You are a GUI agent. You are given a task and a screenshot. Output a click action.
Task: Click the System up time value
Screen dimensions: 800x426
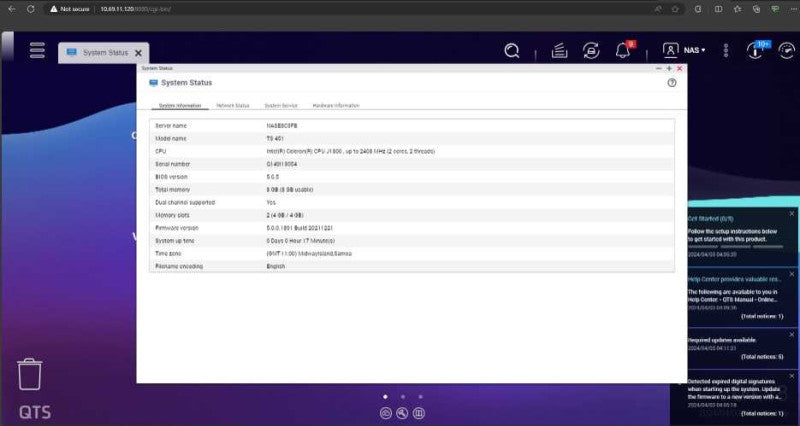tap(301, 241)
